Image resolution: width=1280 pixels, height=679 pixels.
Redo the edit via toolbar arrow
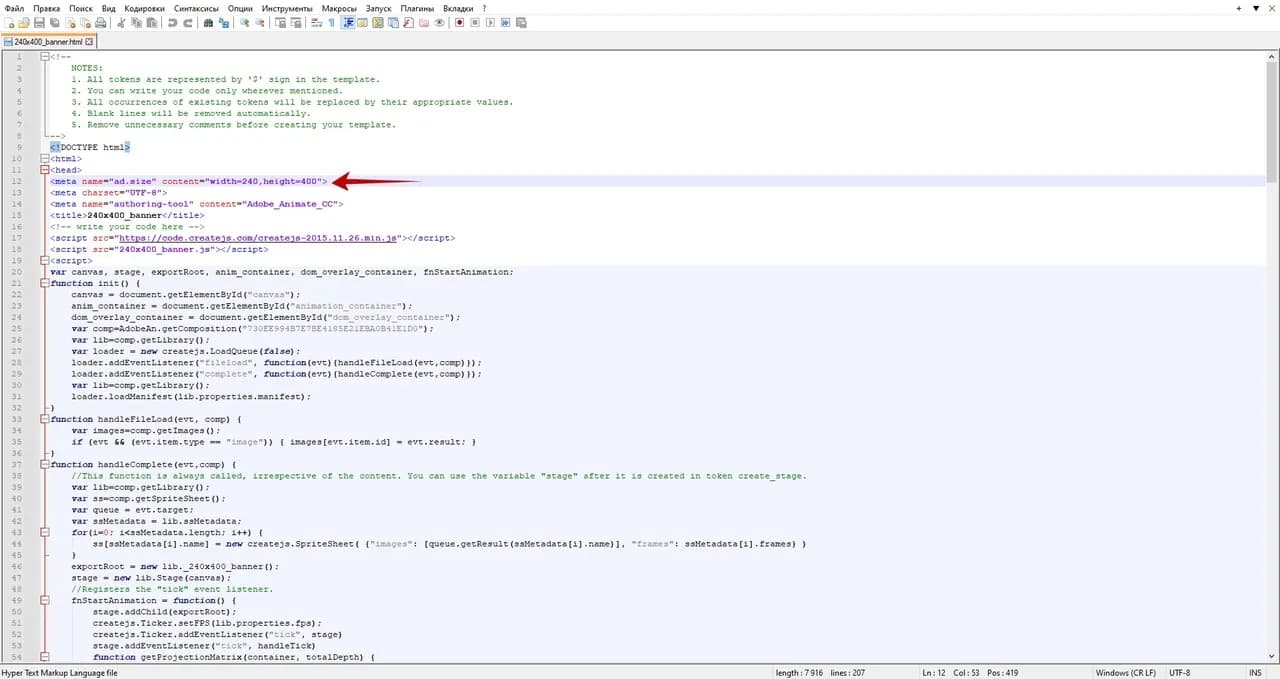coord(188,23)
